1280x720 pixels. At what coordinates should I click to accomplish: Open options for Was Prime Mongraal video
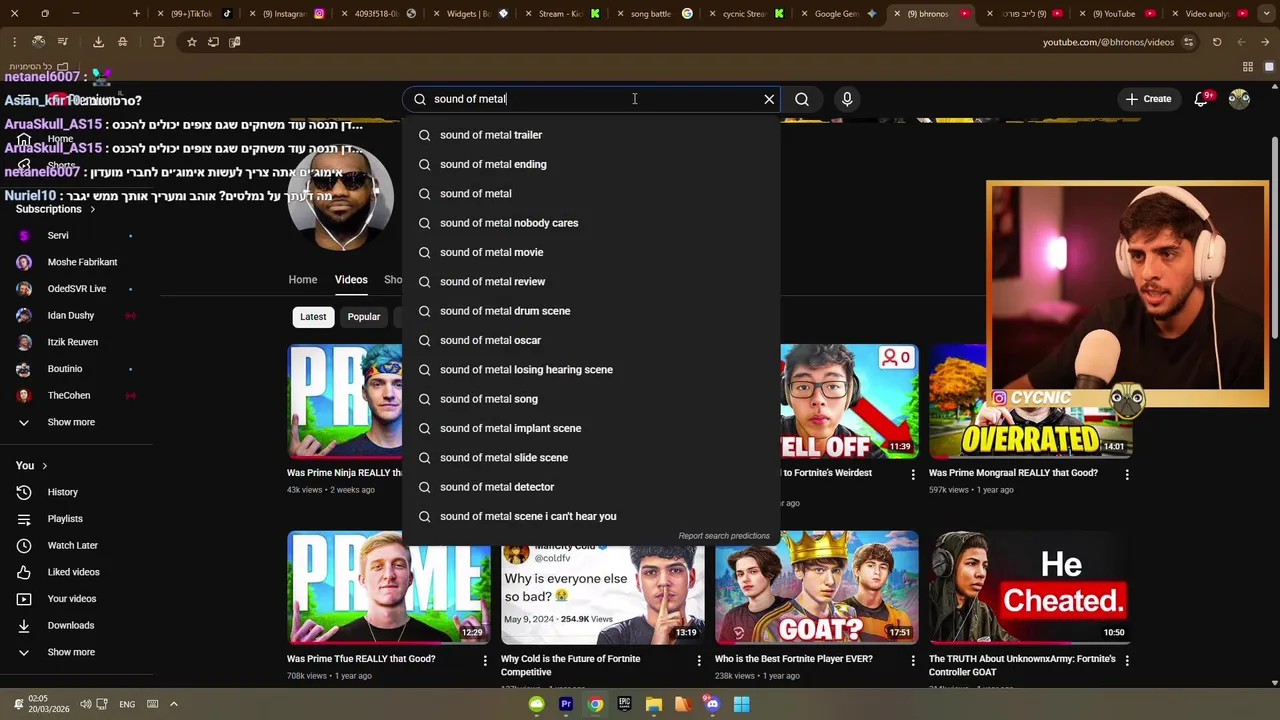[x=1127, y=474]
